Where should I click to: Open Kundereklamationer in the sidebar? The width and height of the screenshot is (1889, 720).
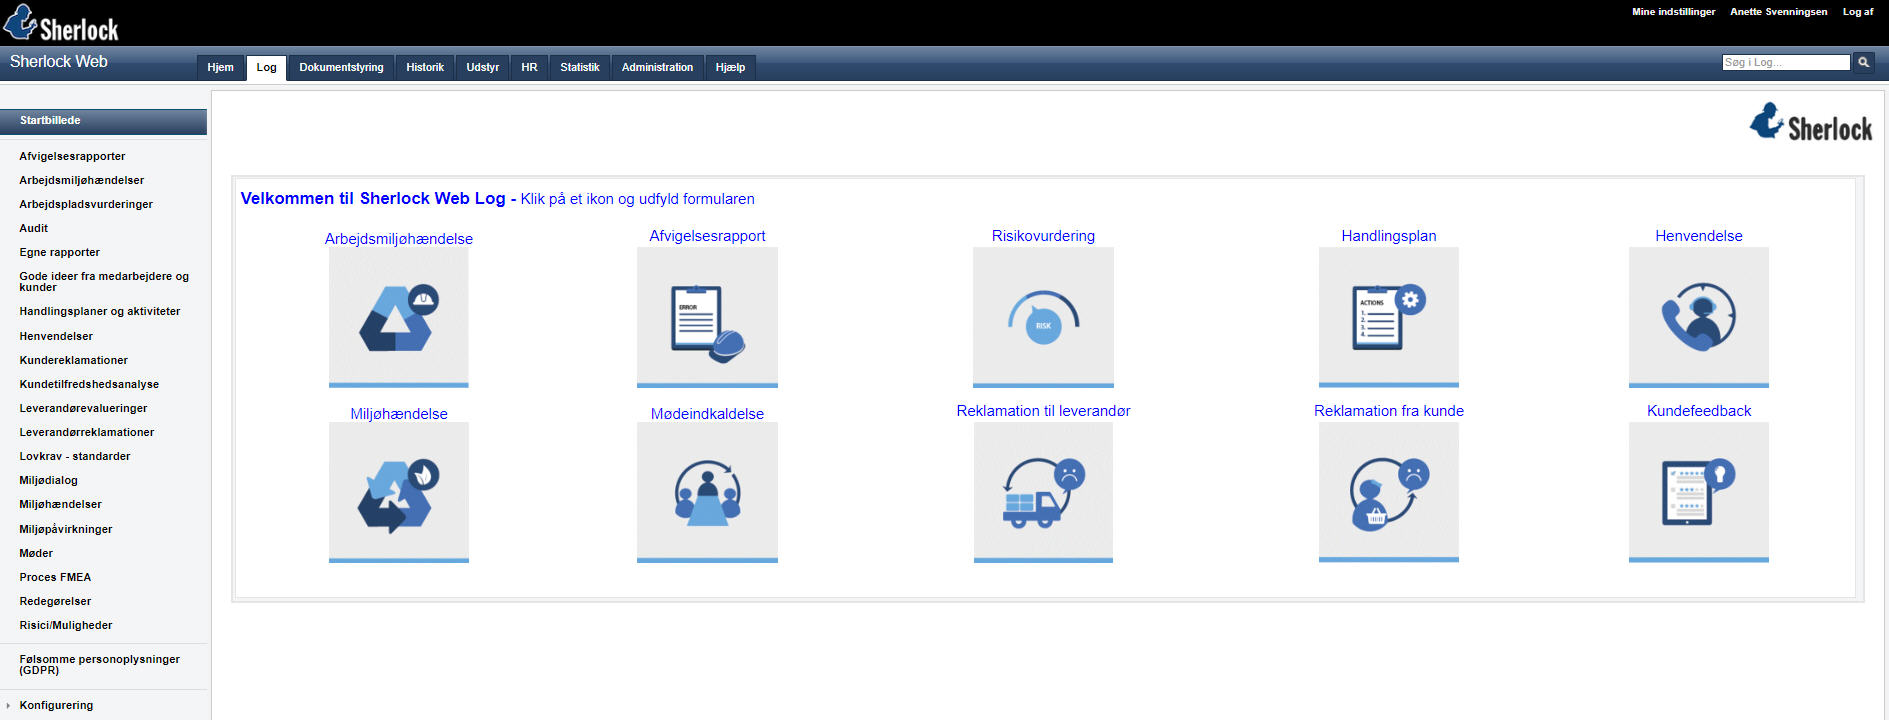tap(73, 360)
